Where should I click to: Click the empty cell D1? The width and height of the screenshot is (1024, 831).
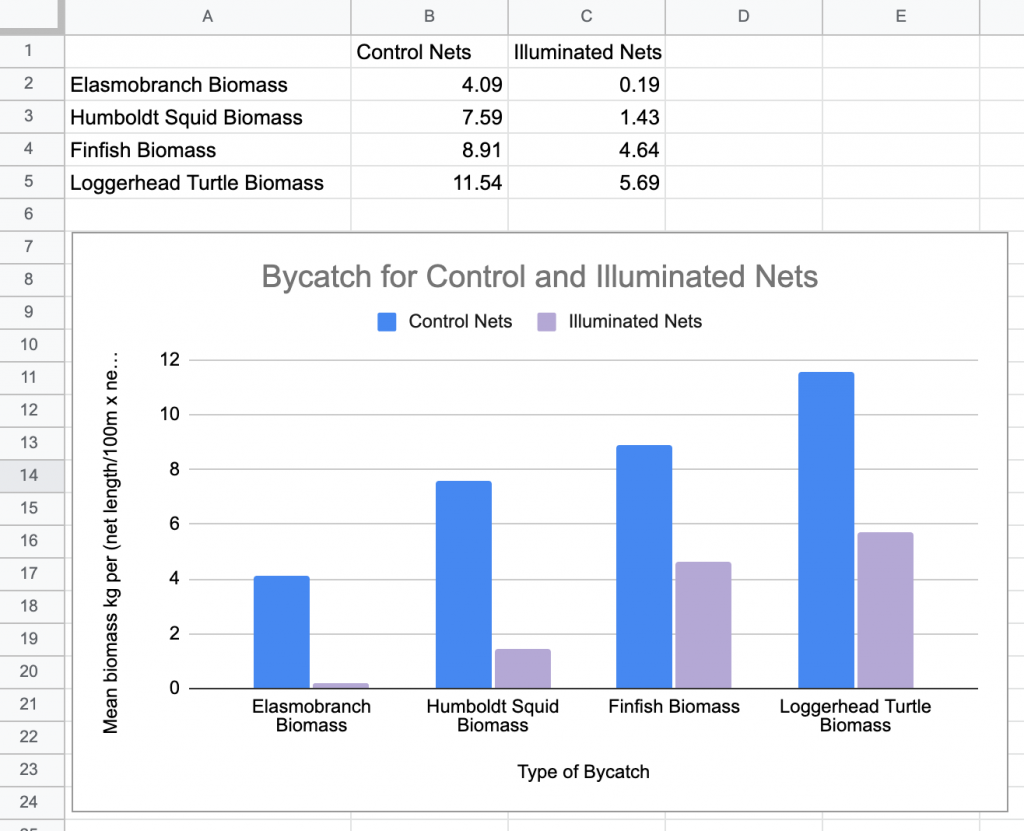tap(743, 51)
